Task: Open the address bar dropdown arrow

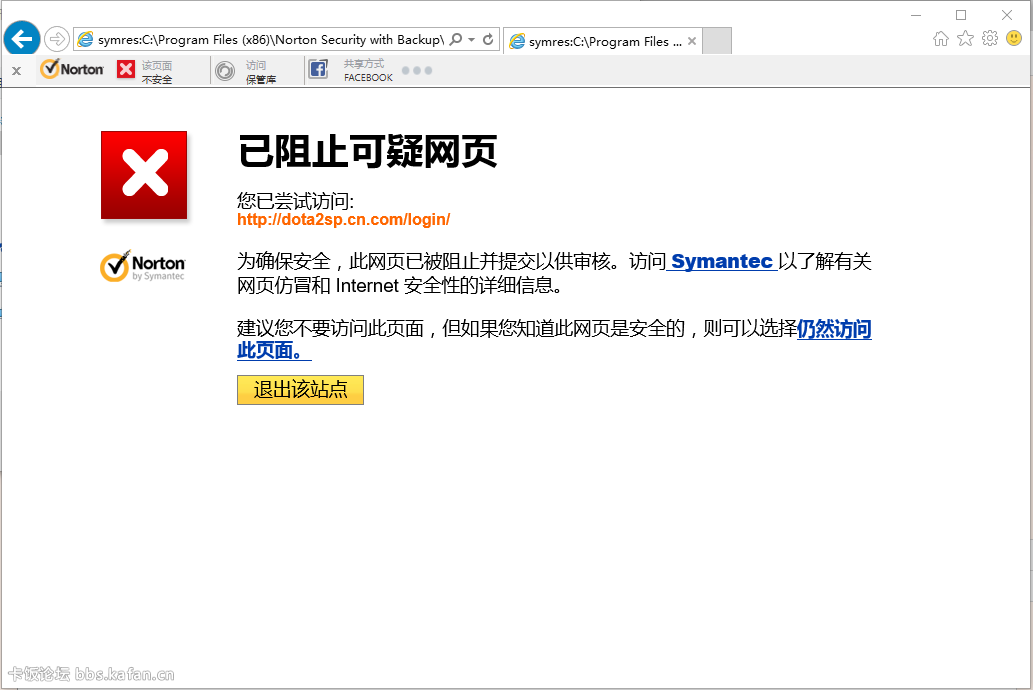Action: pyautogui.click(x=472, y=40)
